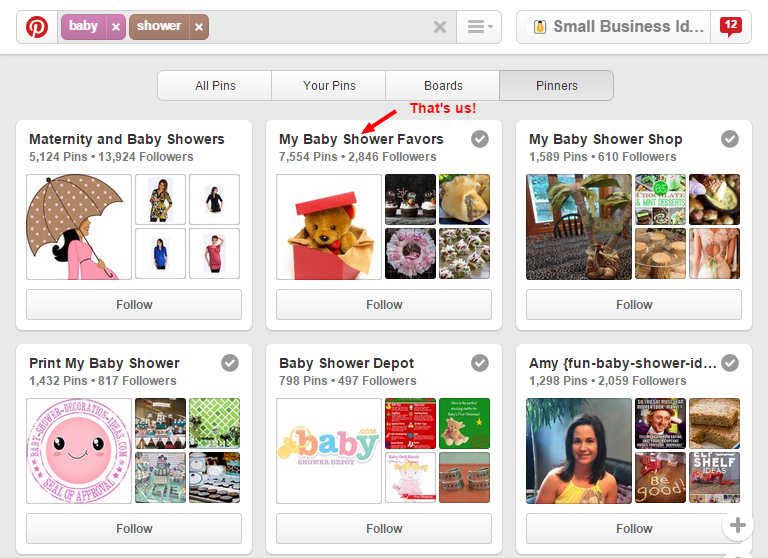Screen dimensions: 768x558
Task: Open Amy {fun-baby-shower-id... profile title
Action: 623,363
